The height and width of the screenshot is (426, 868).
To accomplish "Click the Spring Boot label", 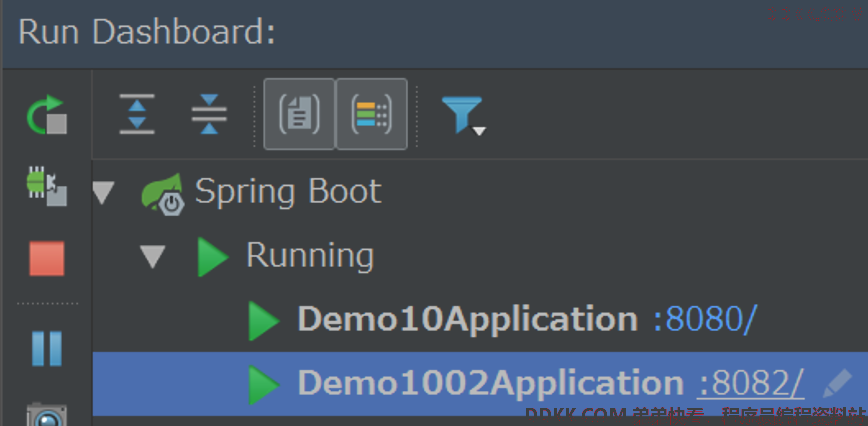I will click(x=288, y=192).
